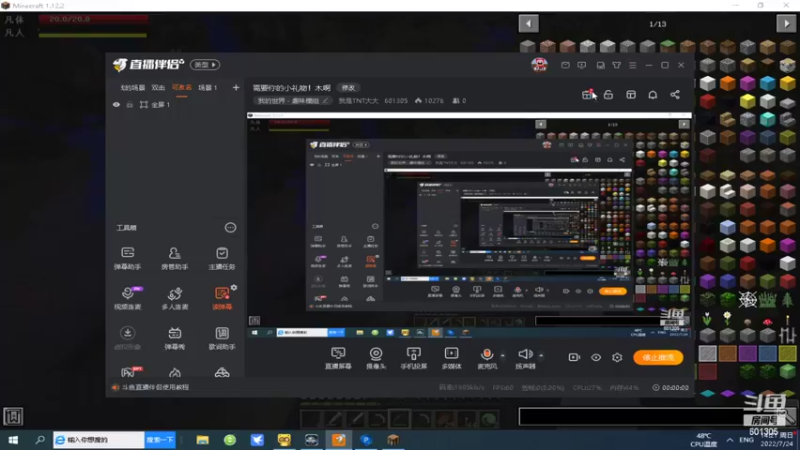The width and height of the screenshot is (800, 450).
Task: Add a 摄像头 camera source
Action: coord(376,358)
